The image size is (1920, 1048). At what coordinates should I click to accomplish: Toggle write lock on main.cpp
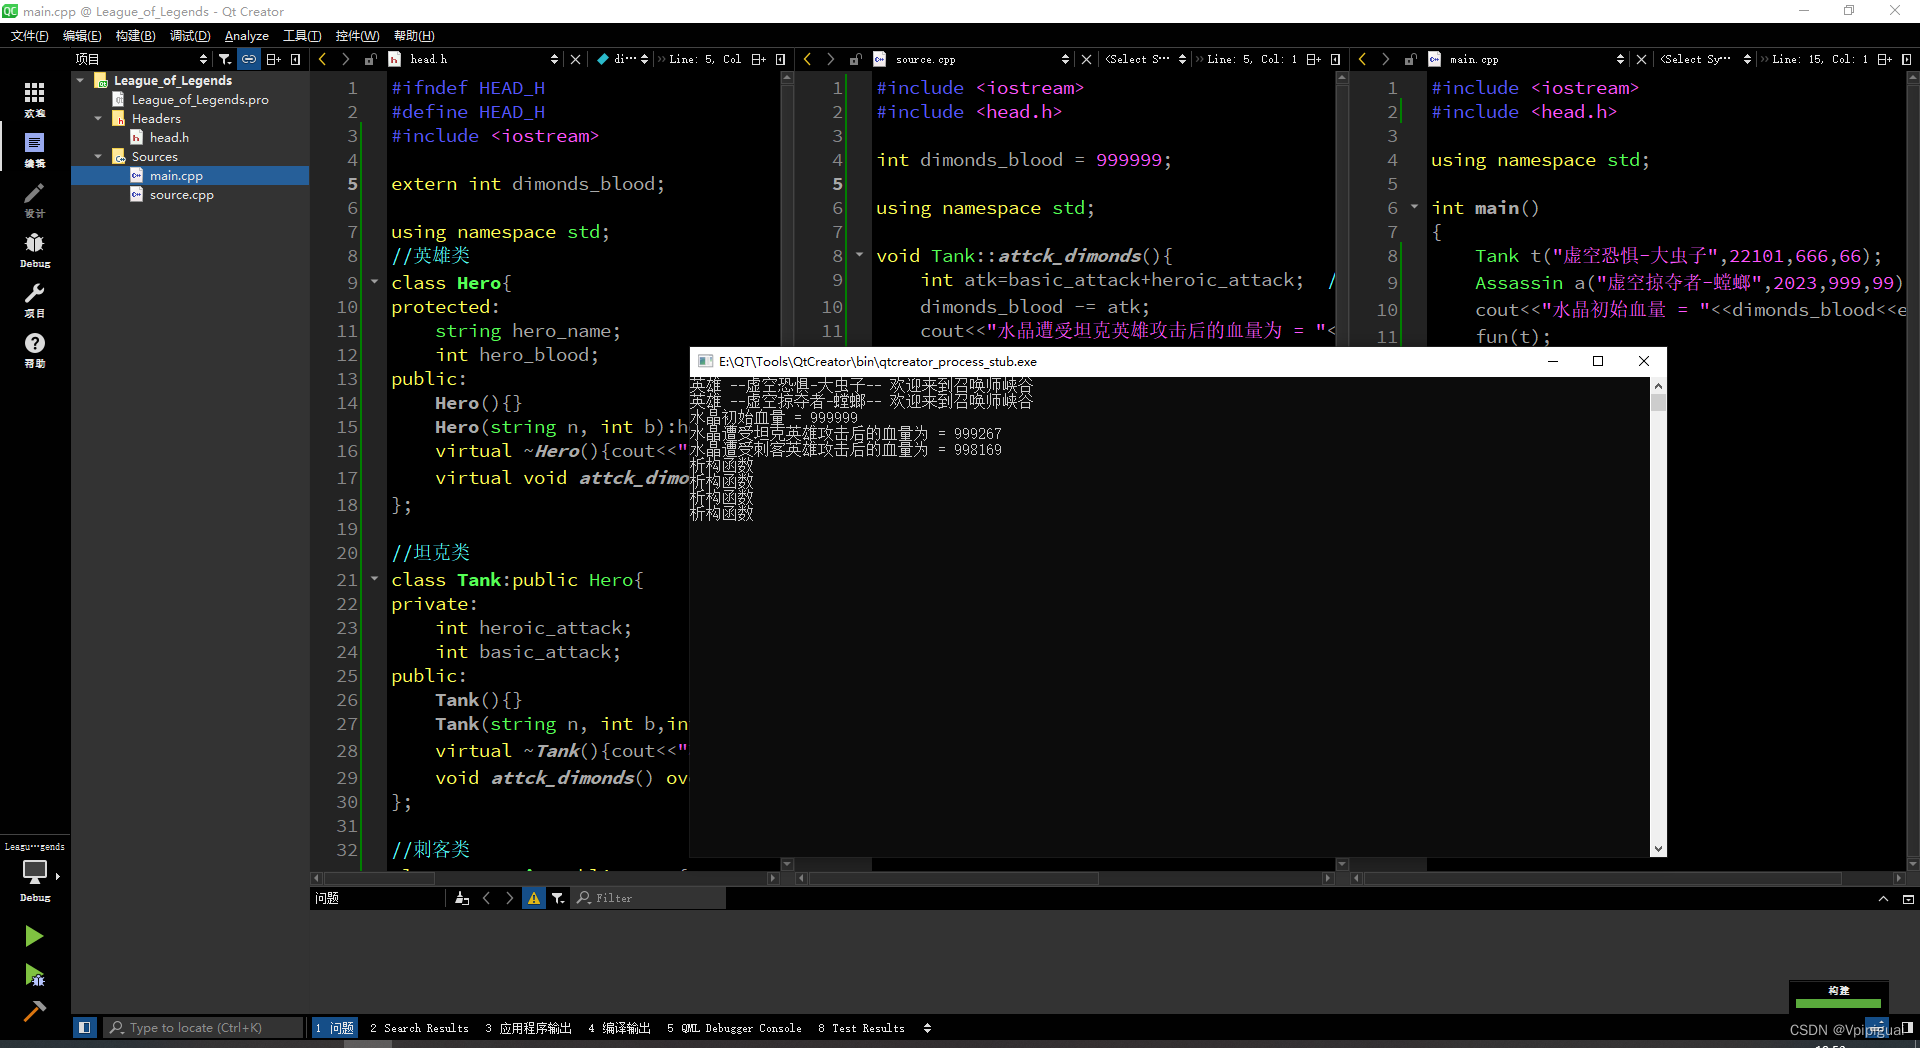coord(1410,59)
